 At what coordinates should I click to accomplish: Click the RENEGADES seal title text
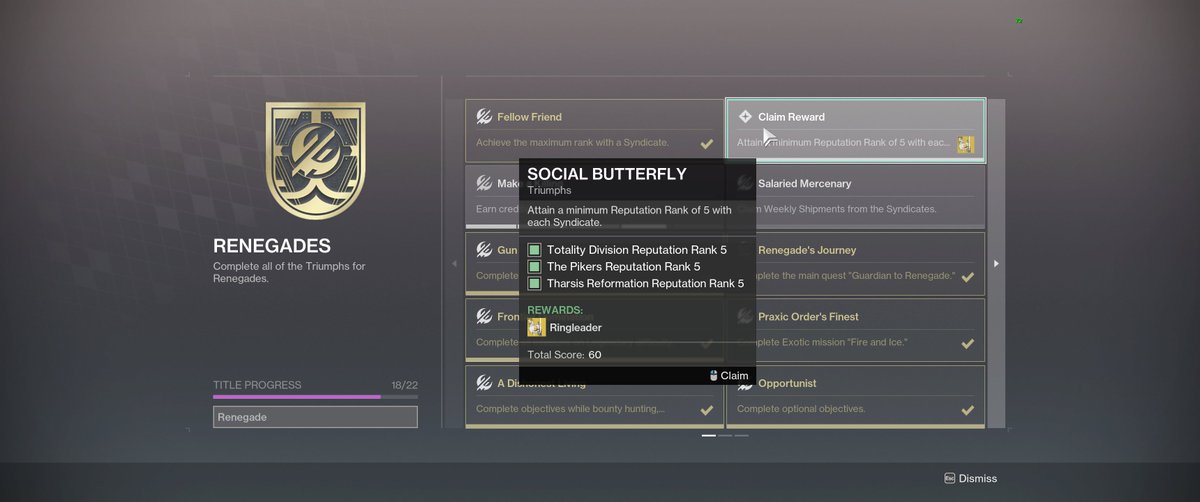[x=272, y=246]
